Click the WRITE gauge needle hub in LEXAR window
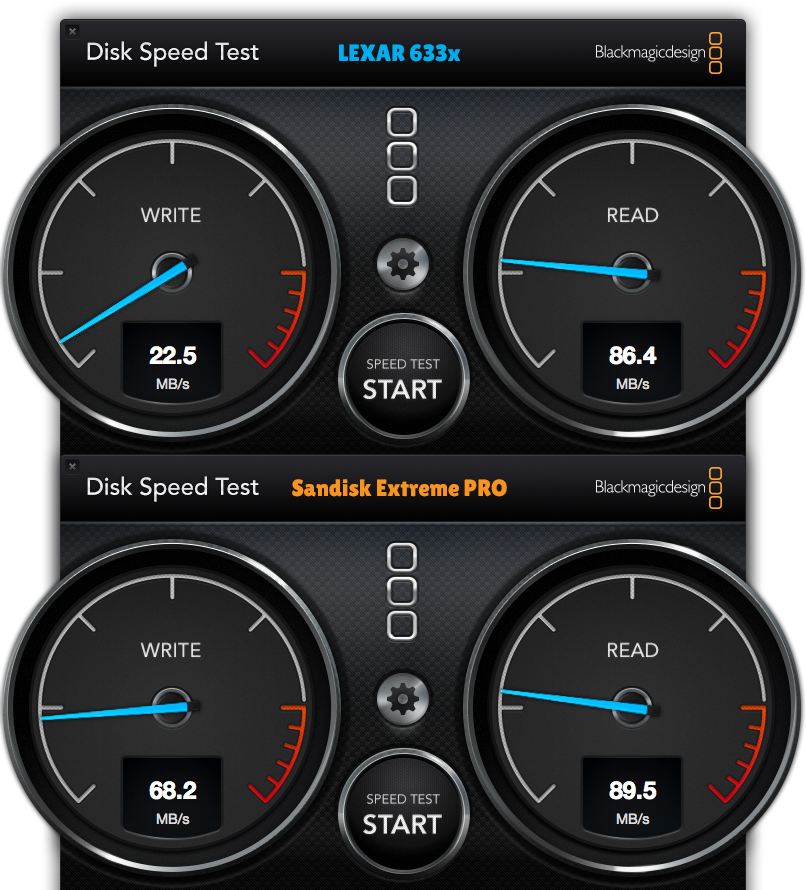806x890 pixels. coord(173,272)
